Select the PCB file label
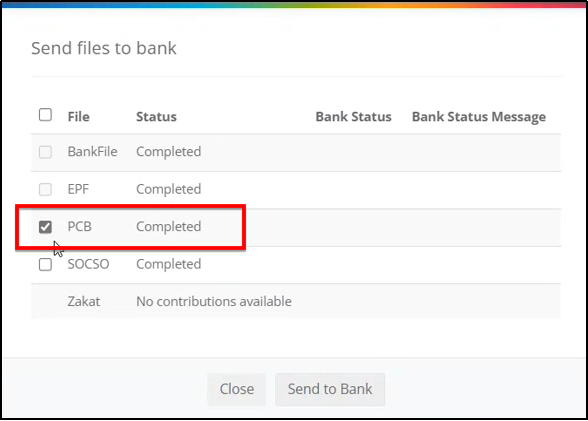588x421 pixels. 80,226
